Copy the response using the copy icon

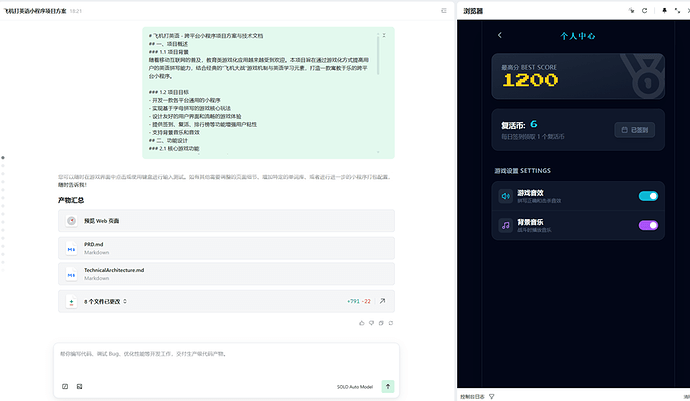pos(383,323)
